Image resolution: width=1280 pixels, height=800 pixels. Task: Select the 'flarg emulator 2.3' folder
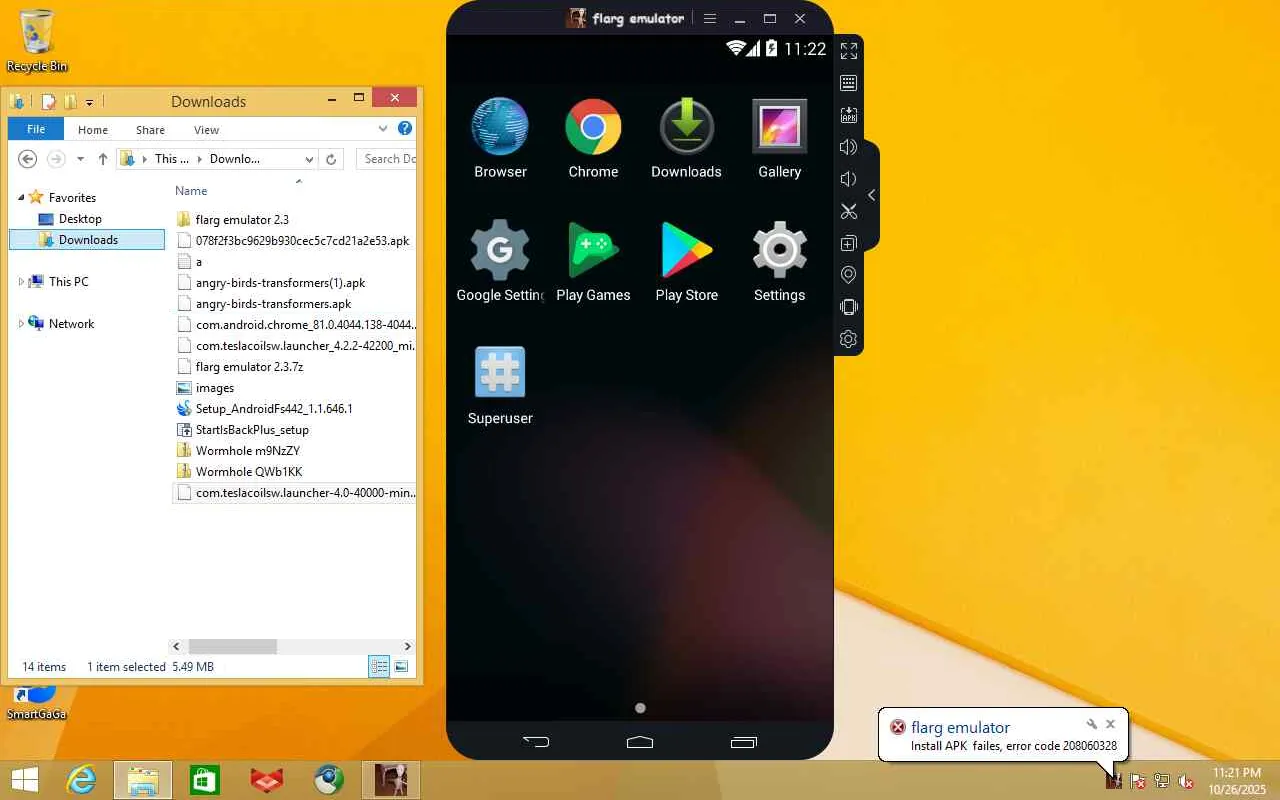click(242, 220)
